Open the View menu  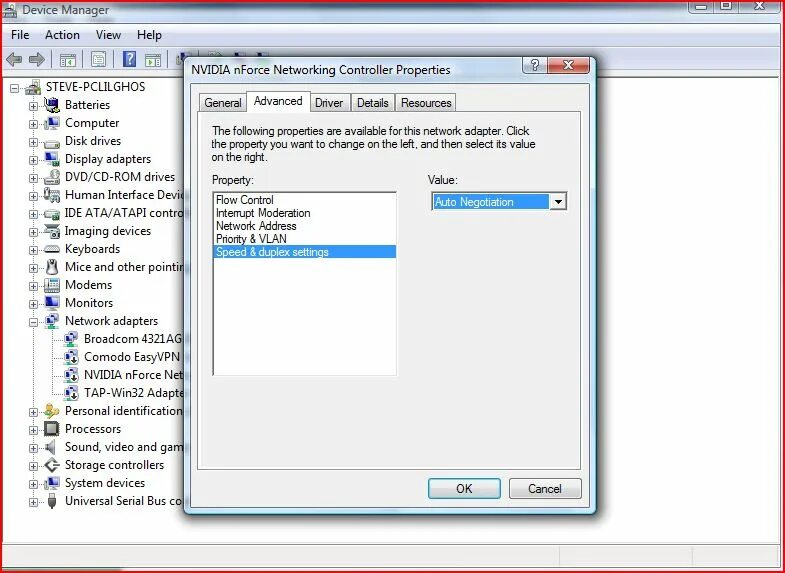(x=108, y=35)
